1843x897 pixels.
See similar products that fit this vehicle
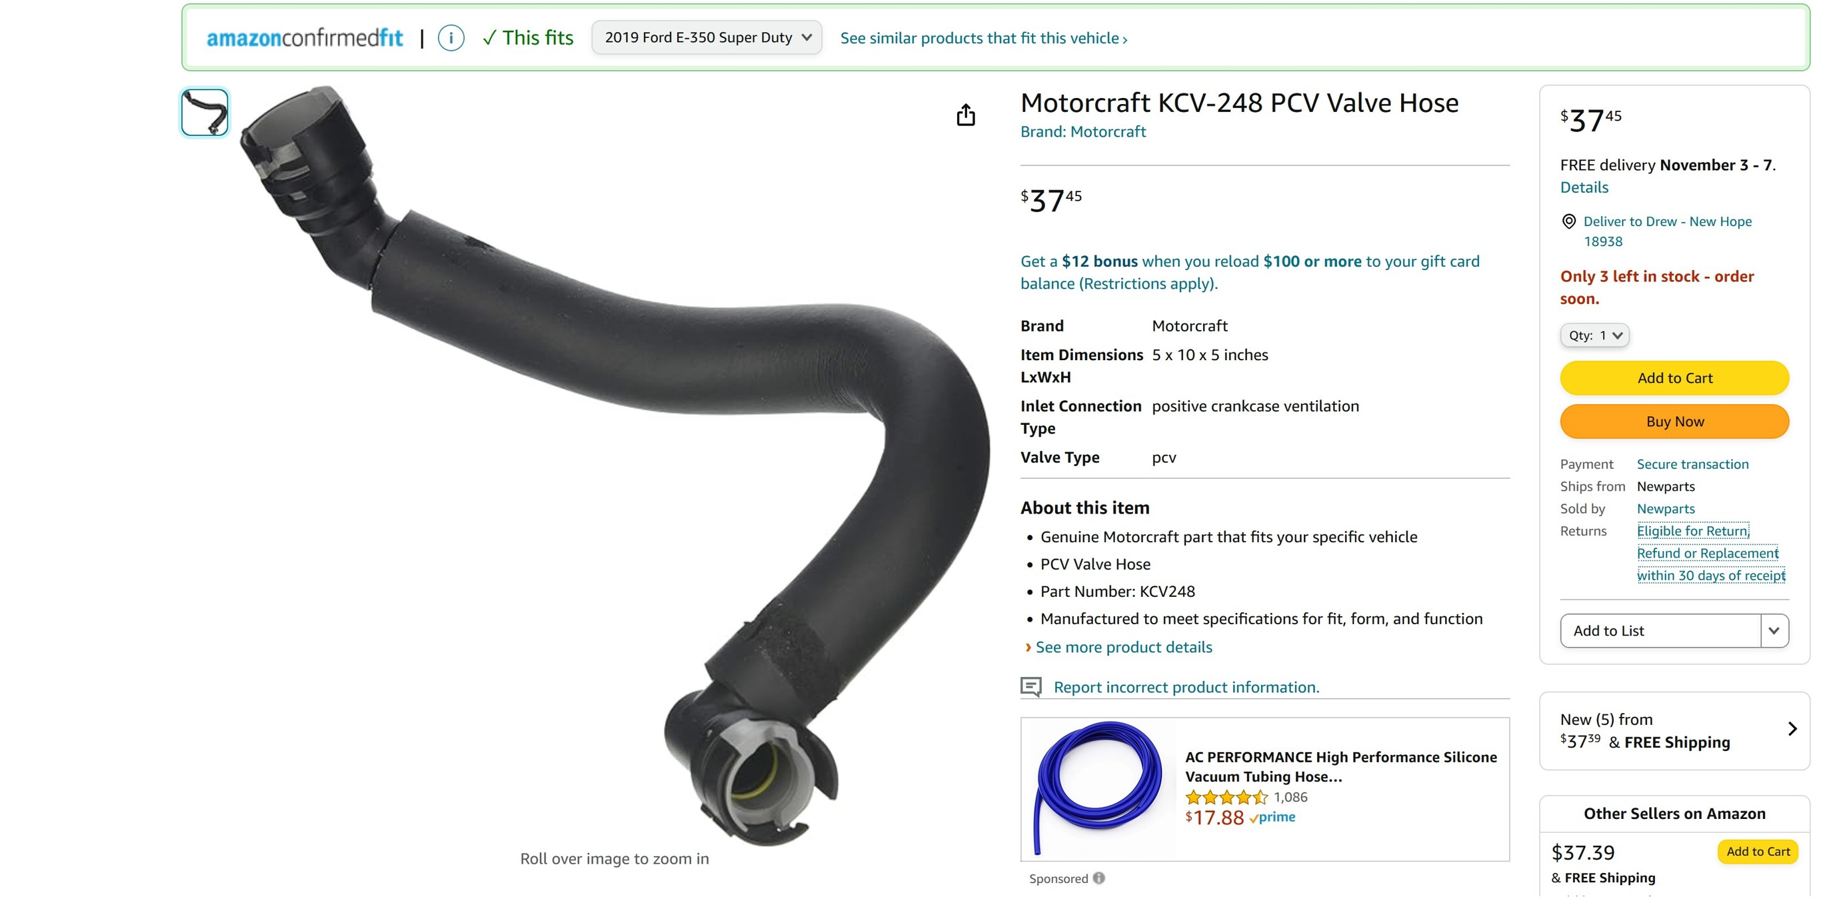tap(983, 38)
